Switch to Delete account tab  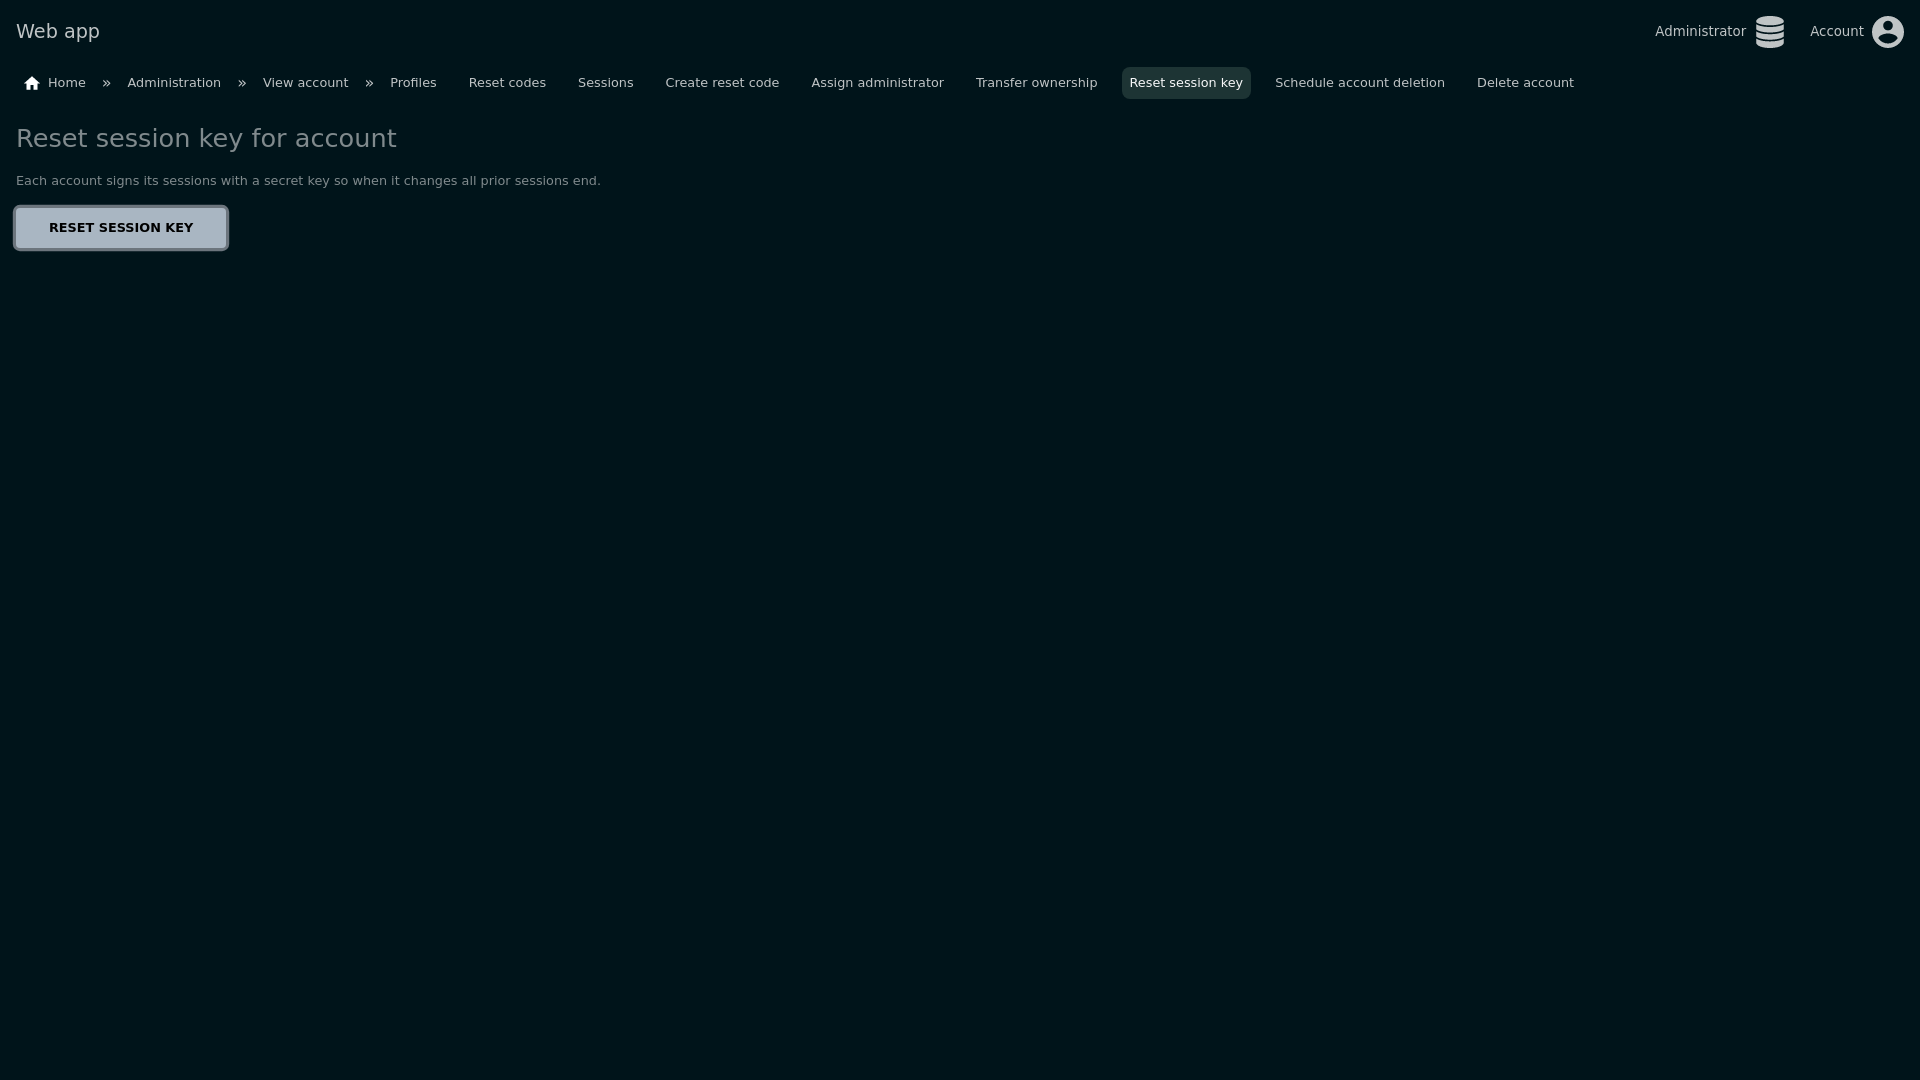coord(1524,83)
